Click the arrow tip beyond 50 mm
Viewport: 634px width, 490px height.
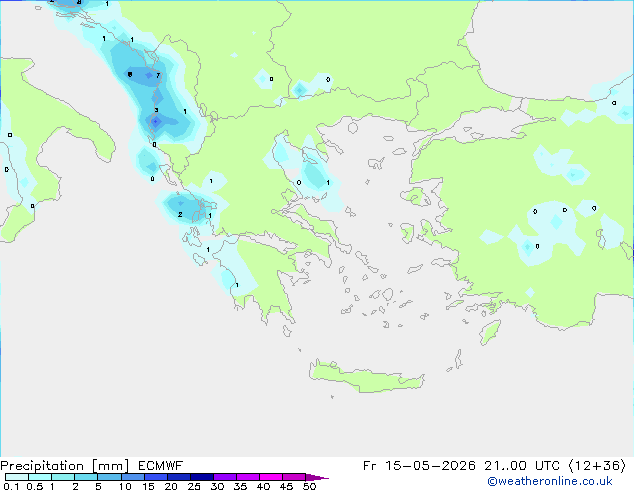317,477
